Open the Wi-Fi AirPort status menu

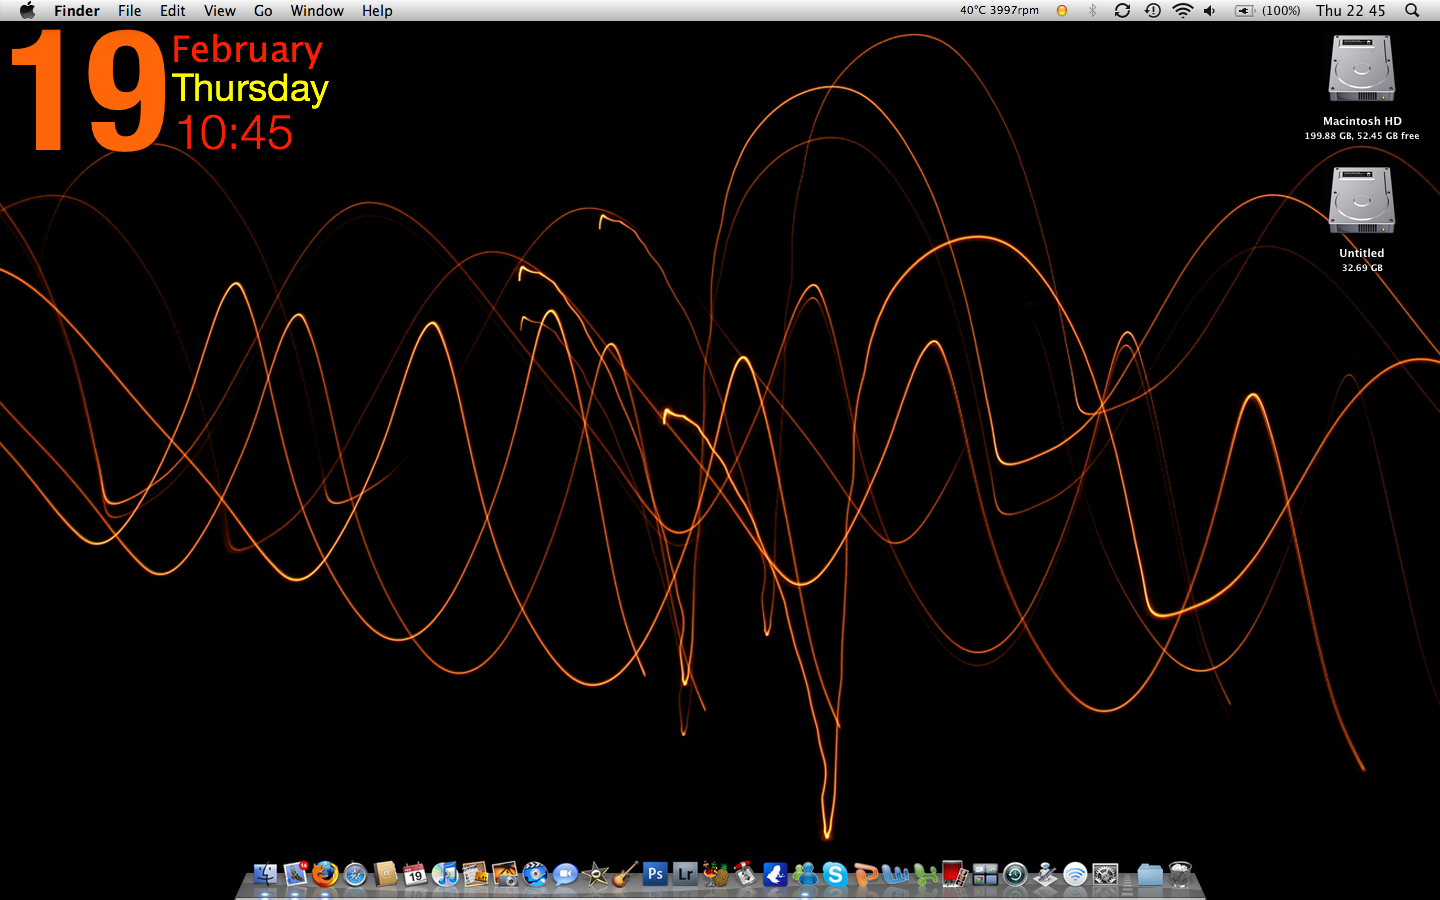pos(1182,10)
